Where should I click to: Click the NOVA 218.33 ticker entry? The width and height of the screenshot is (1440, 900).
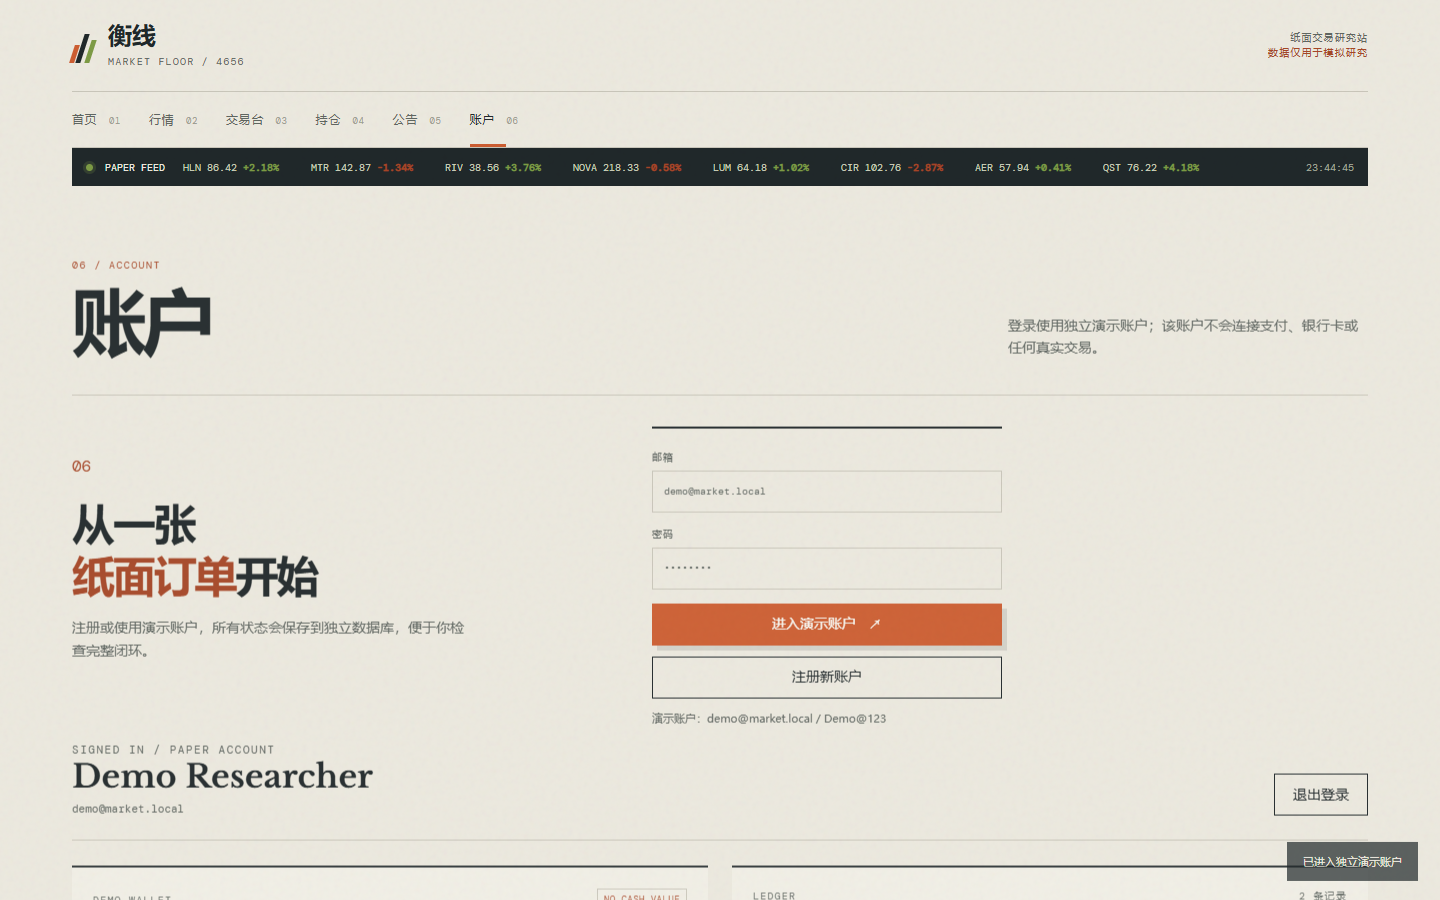(627, 168)
